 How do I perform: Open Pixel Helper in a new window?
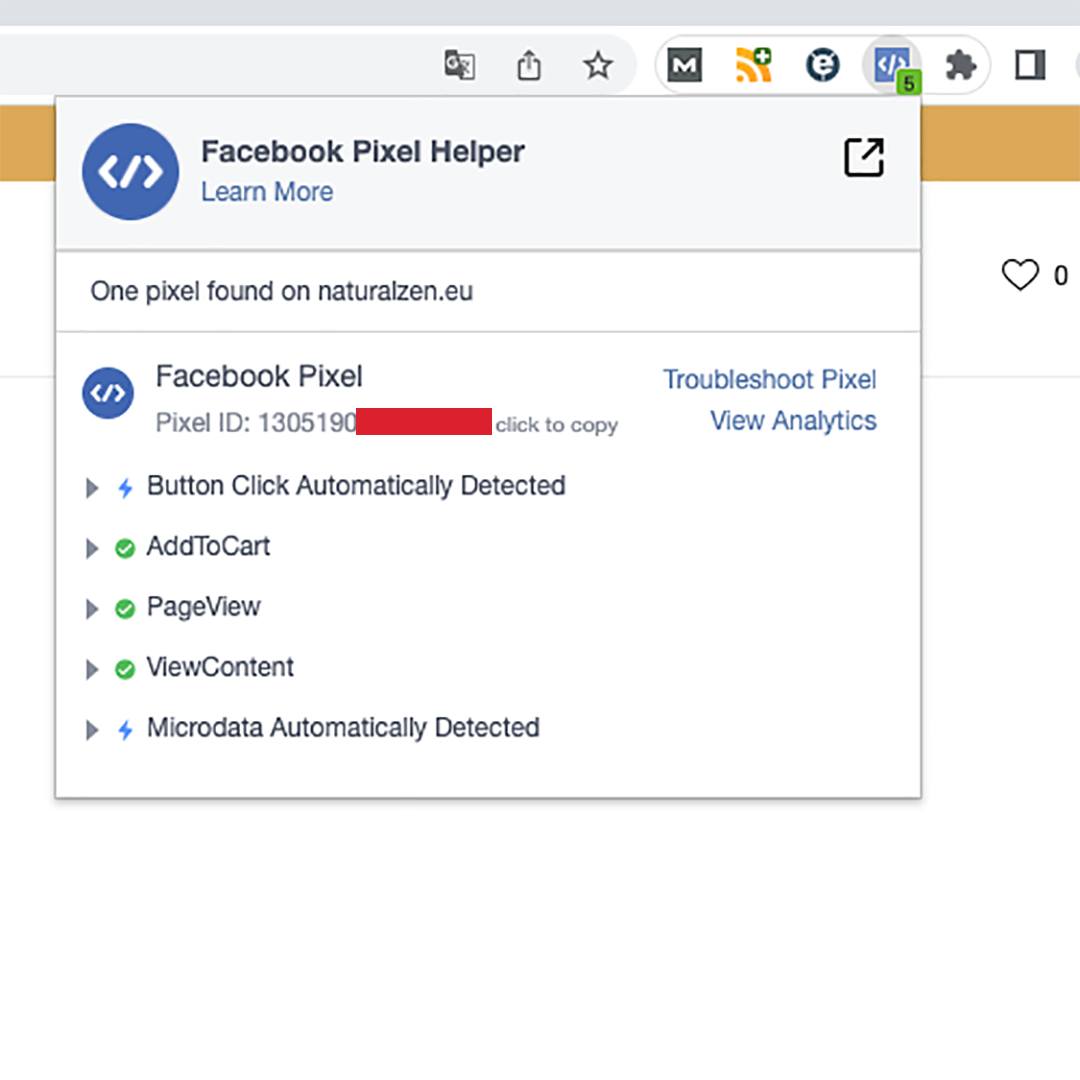(x=864, y=158)
